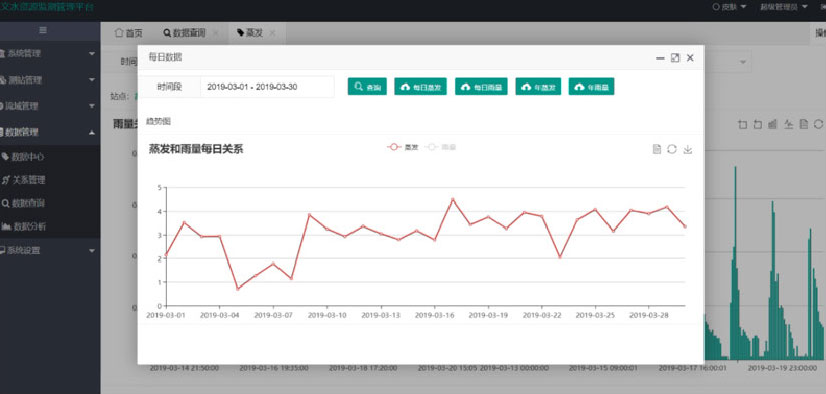The height and width of the screenshot is (394, 826).
Task: Click the date range field 2019-03-01 - 2019-03-30
Action: click(267, 87)
